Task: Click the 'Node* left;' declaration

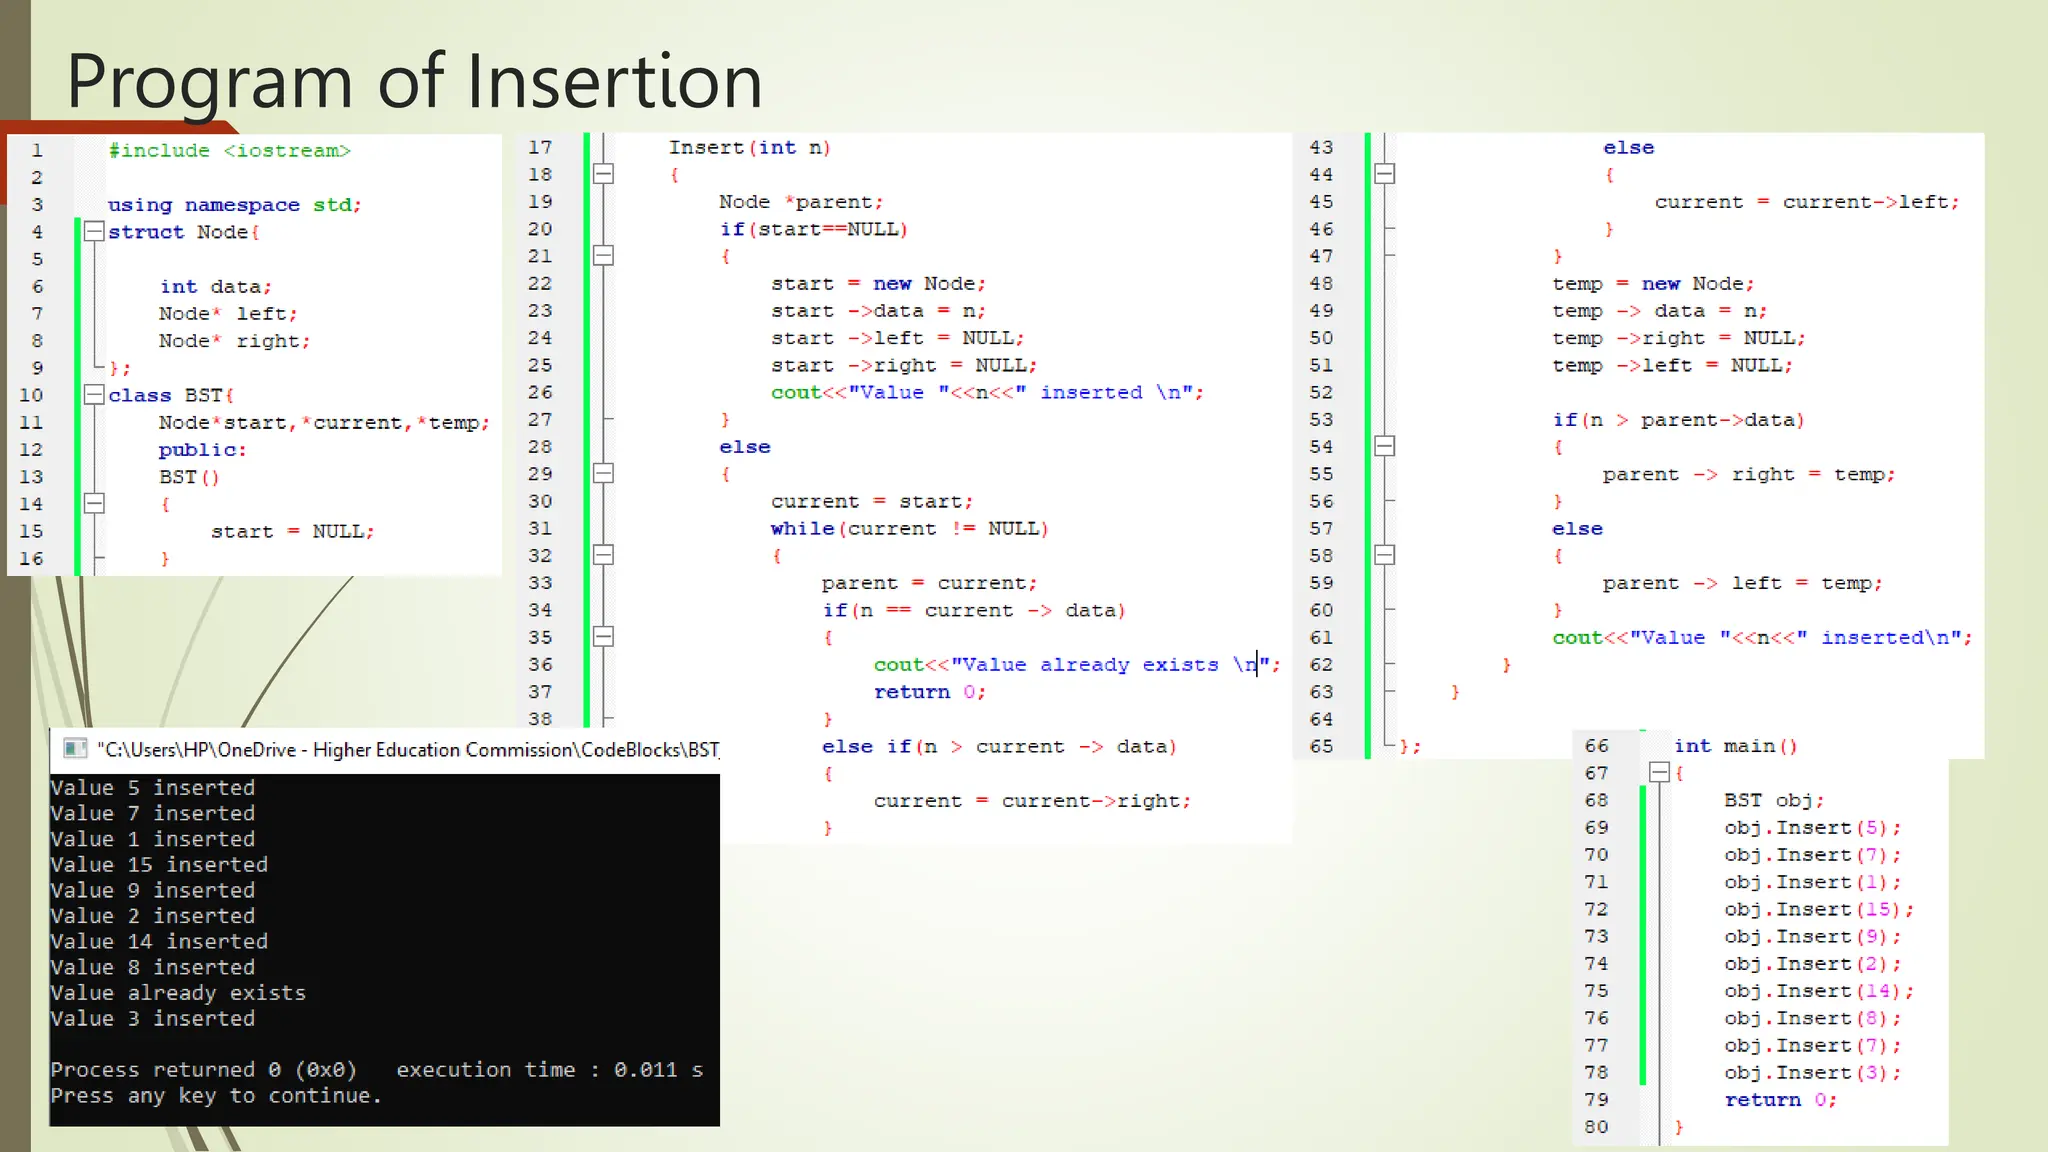Action: point(228,314)
